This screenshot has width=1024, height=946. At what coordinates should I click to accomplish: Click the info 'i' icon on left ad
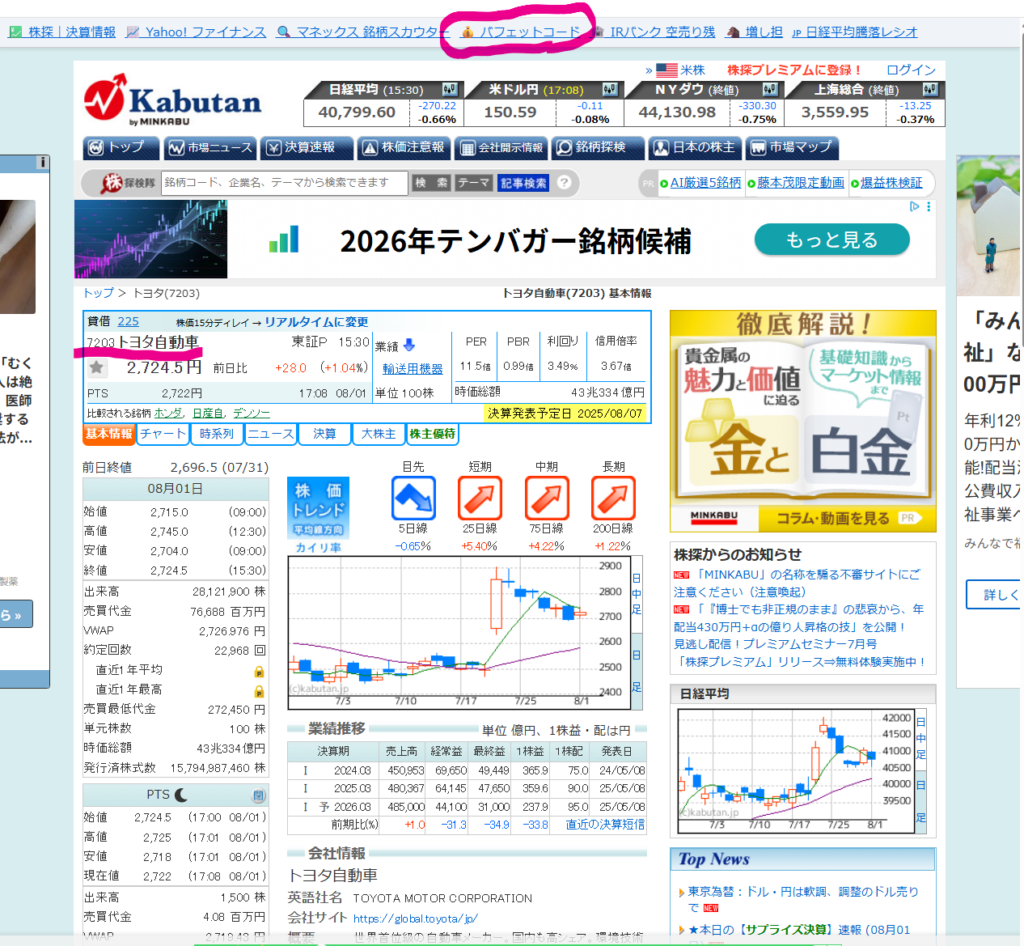(42, 162)
